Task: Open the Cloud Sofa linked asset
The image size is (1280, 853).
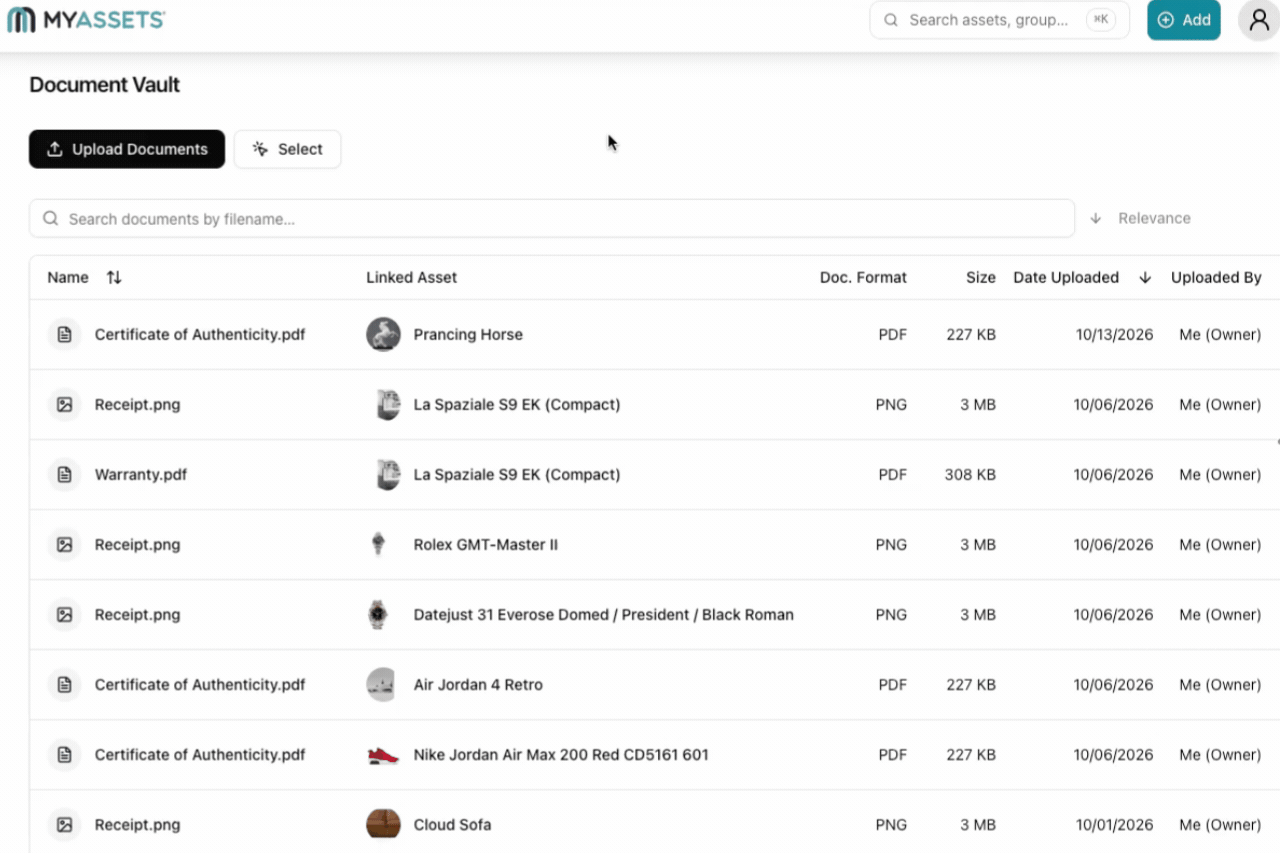Action: click(x=452, y=825)
